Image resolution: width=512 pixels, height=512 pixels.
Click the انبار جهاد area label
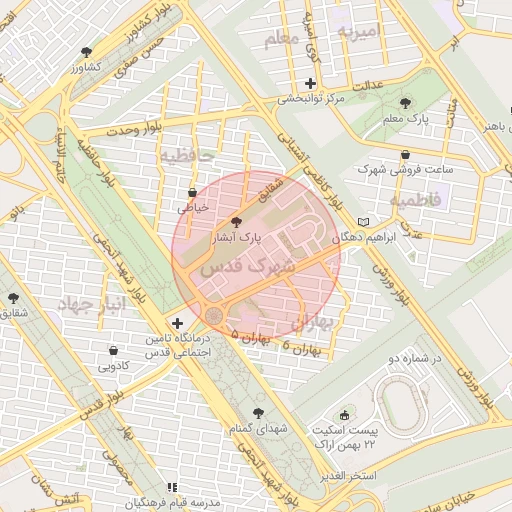click(x=92, y=304)
